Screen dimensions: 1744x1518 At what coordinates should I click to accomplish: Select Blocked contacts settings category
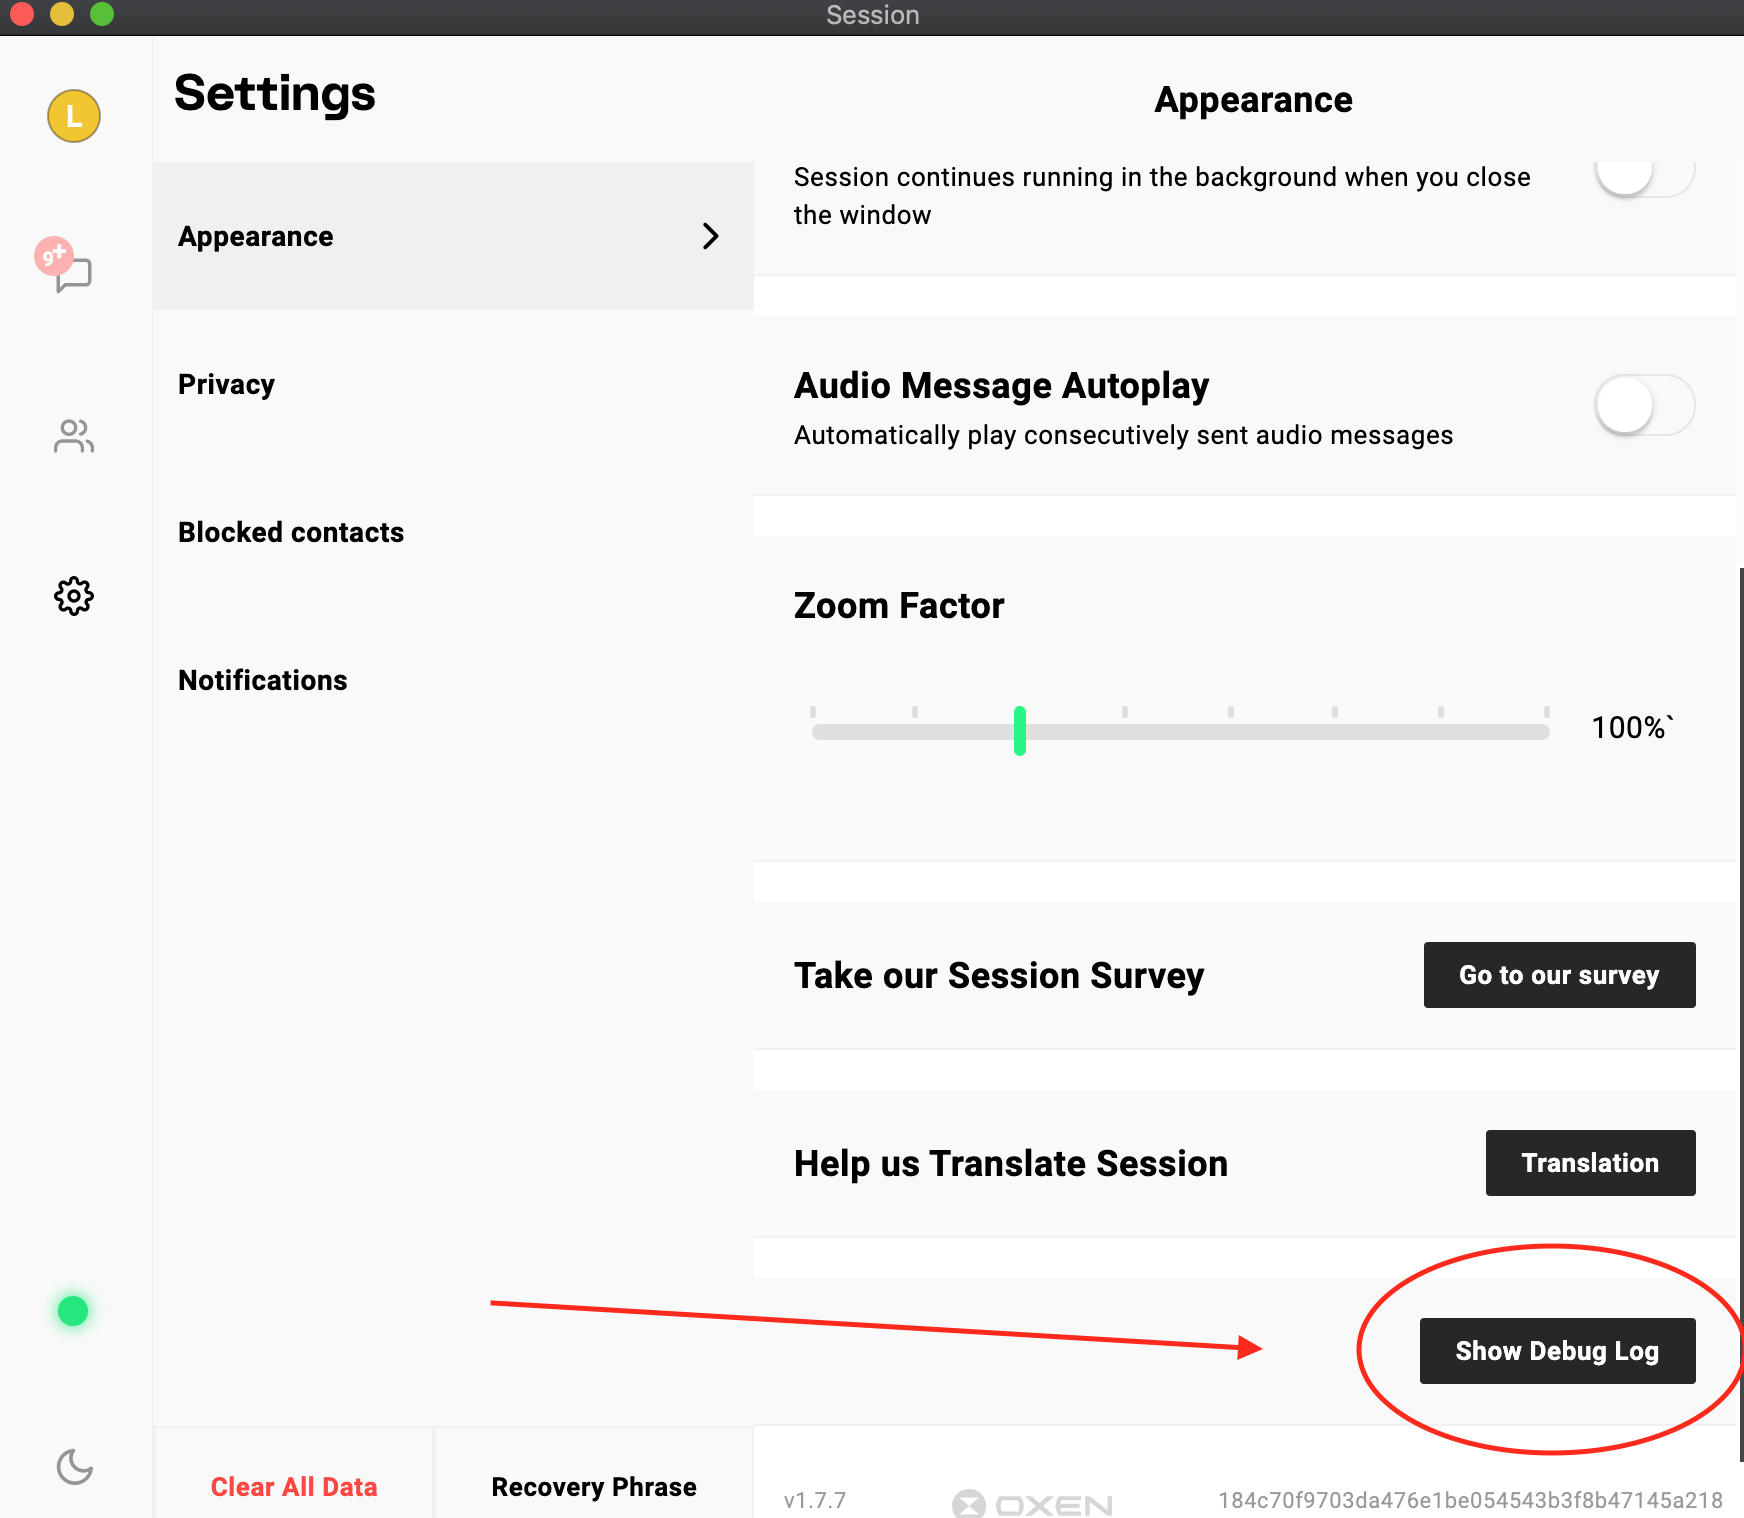pyautogui.click(x=290, y=532)
